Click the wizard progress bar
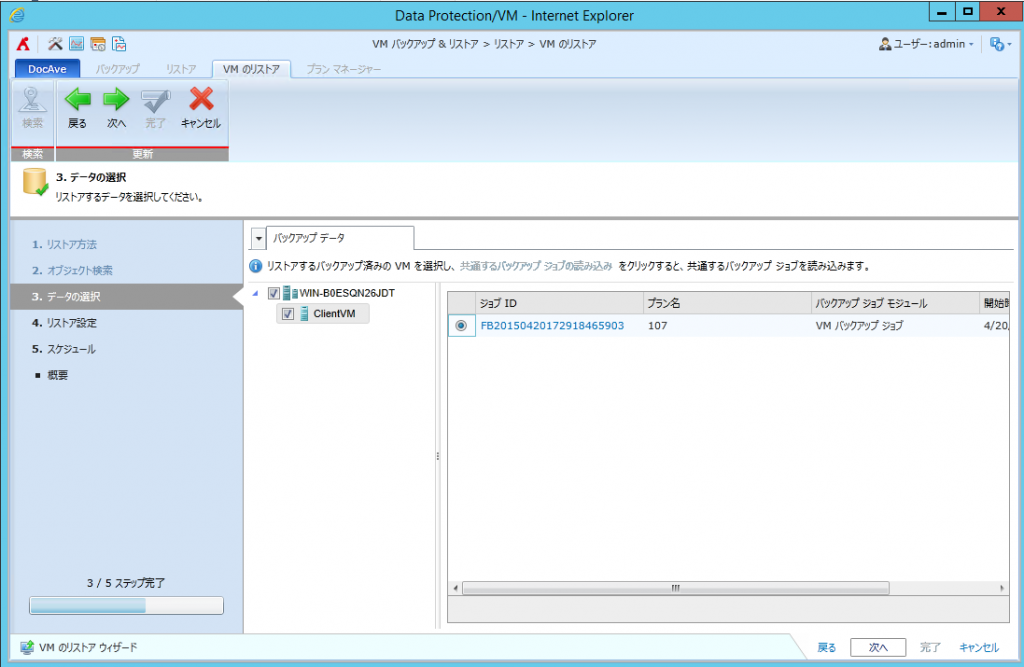Screen dimensions: 1024x667 tap(126, 606)
